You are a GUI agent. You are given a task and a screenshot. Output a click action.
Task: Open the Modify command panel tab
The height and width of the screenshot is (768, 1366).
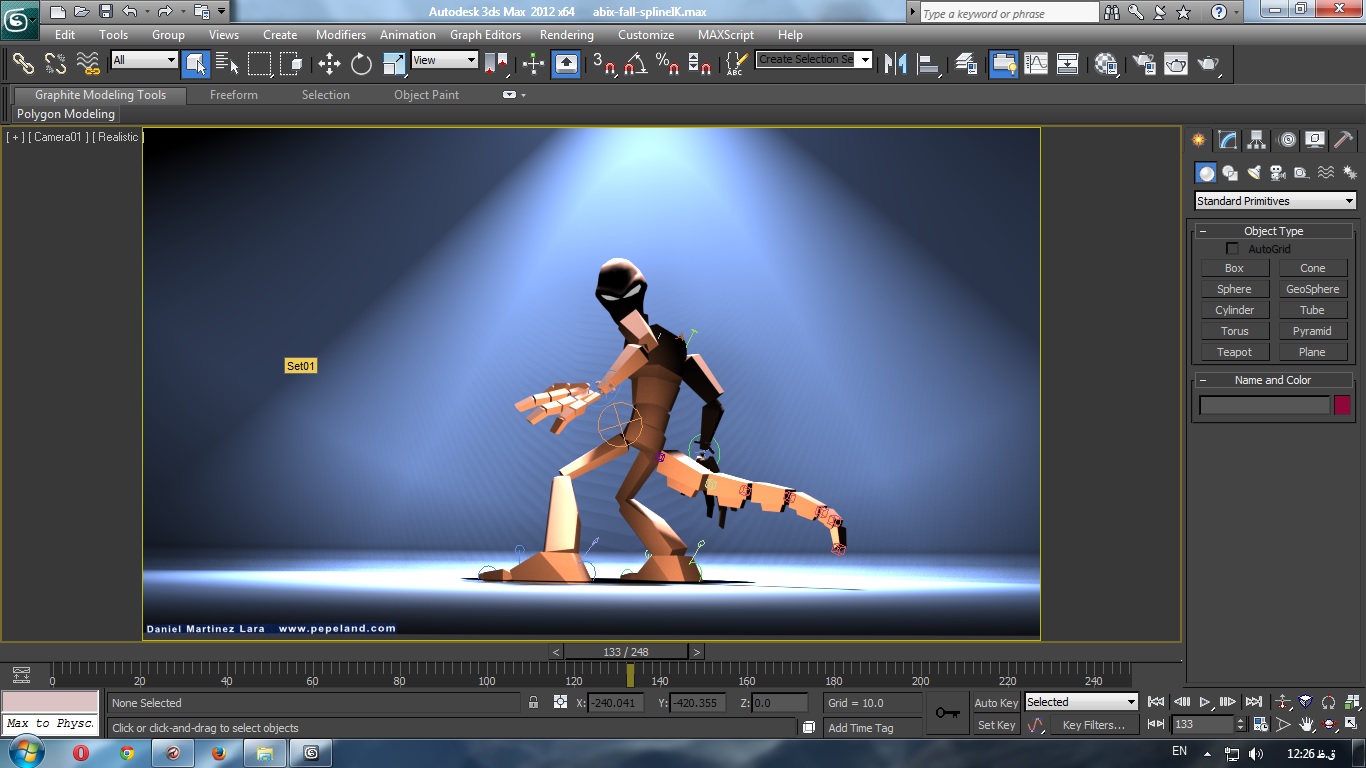click(x=1228, y=140)
